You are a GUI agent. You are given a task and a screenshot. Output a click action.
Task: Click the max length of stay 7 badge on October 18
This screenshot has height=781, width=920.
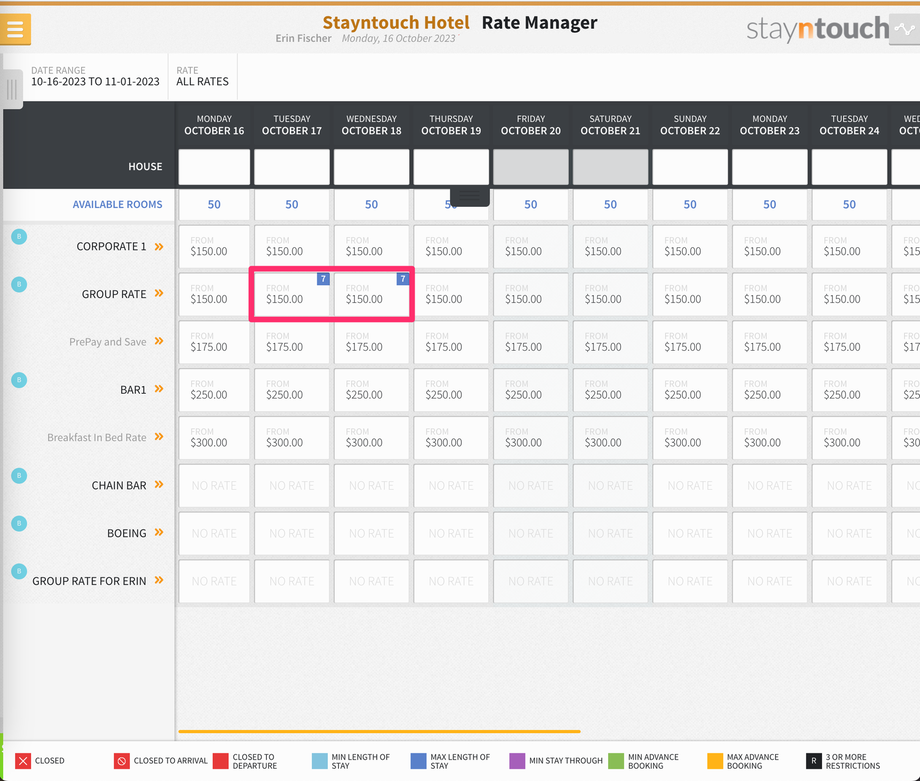[x=402, y=279]
